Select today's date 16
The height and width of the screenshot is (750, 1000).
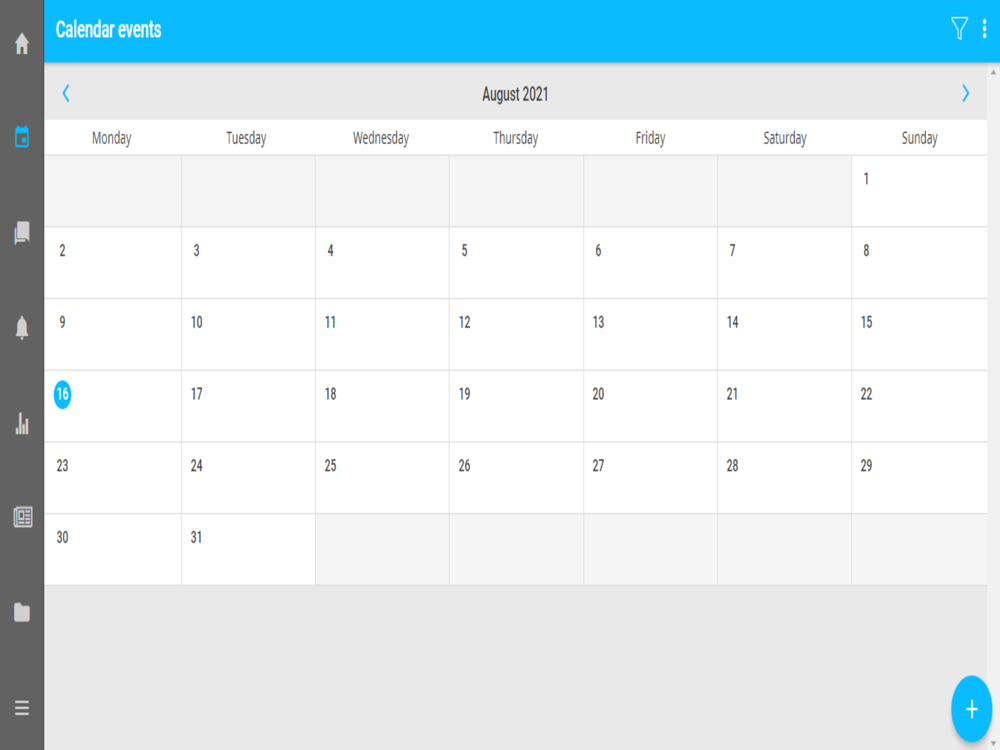[62, 394]
